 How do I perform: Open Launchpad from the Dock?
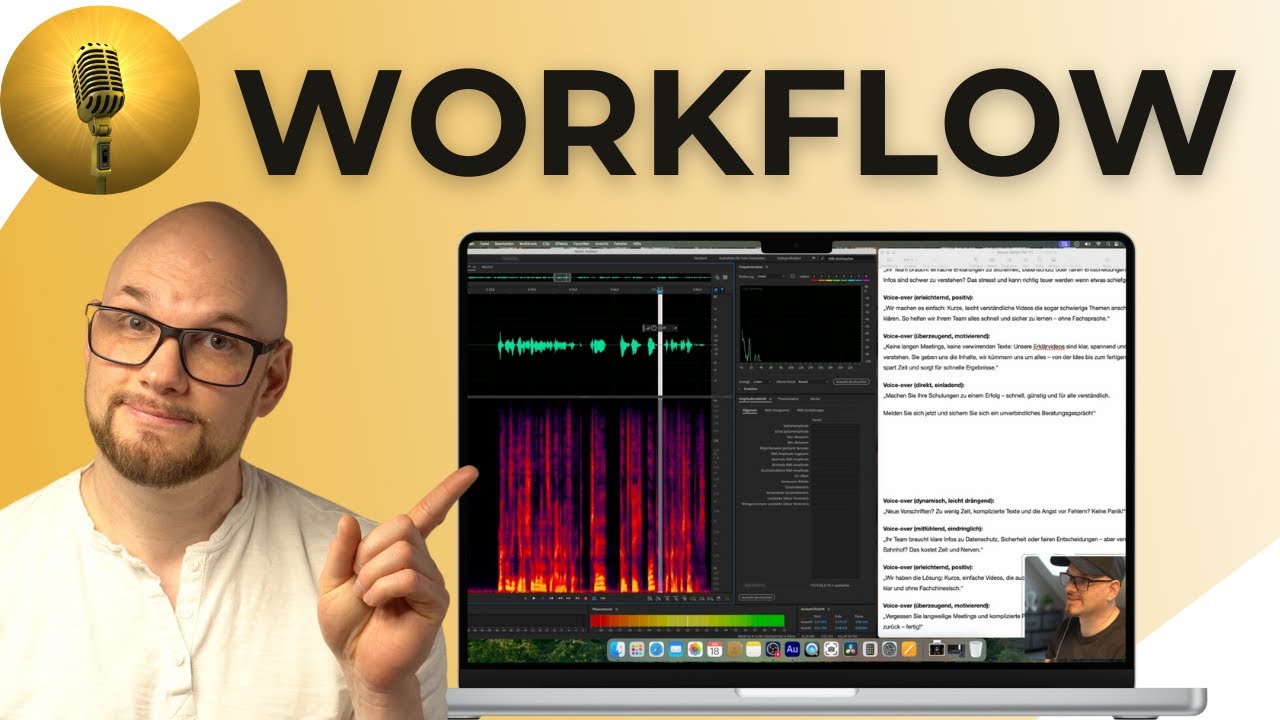[637, 649]
